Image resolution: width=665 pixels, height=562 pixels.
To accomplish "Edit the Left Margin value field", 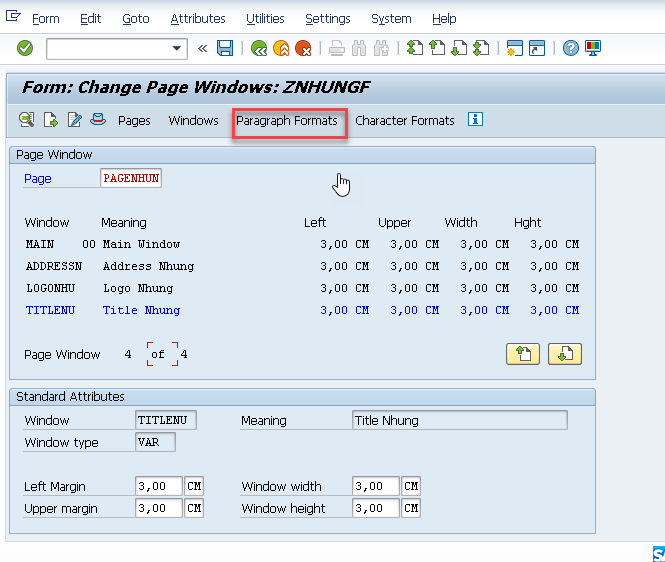I will 159,486.
